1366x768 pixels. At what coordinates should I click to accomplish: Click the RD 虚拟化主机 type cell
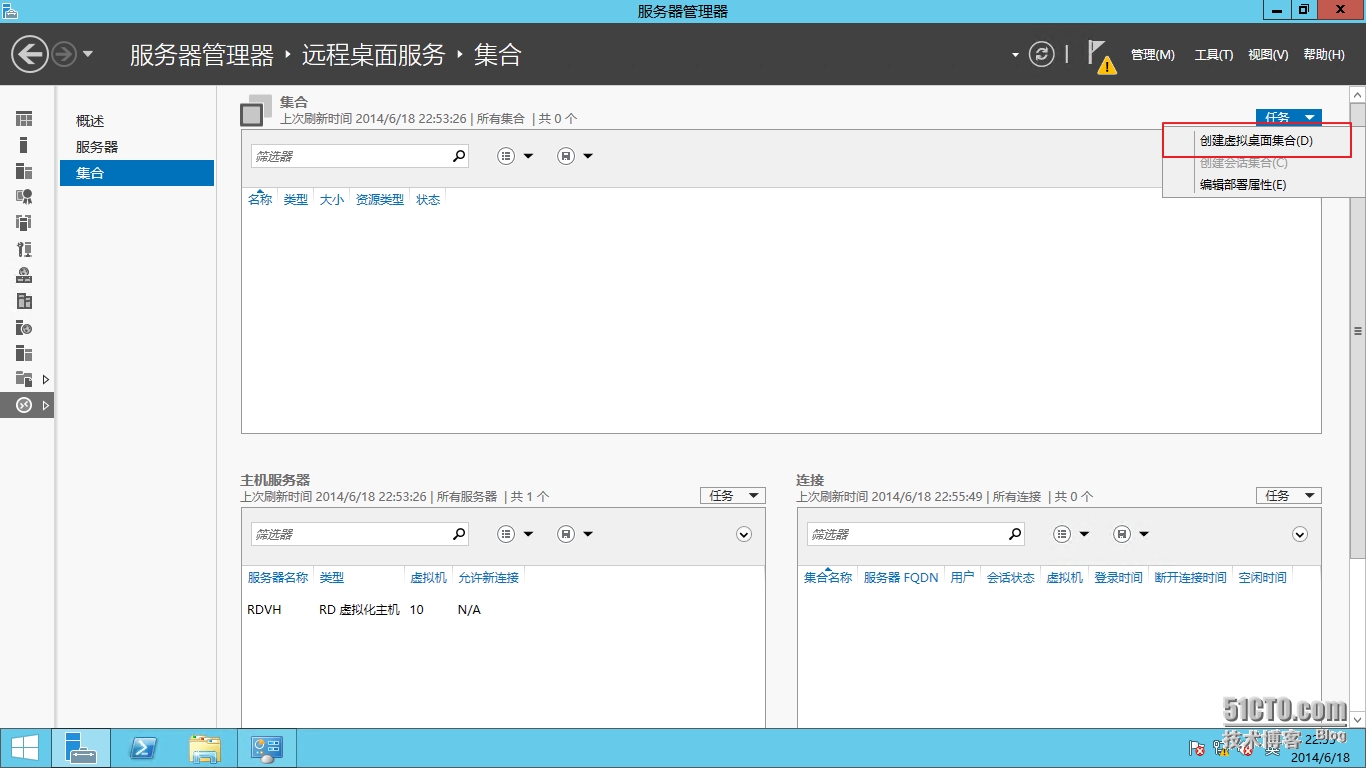(359, 609)
